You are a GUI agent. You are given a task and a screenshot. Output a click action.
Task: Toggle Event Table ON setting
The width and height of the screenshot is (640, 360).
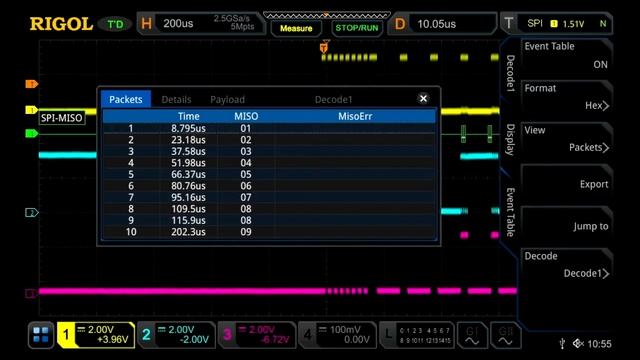coord(566,56)
